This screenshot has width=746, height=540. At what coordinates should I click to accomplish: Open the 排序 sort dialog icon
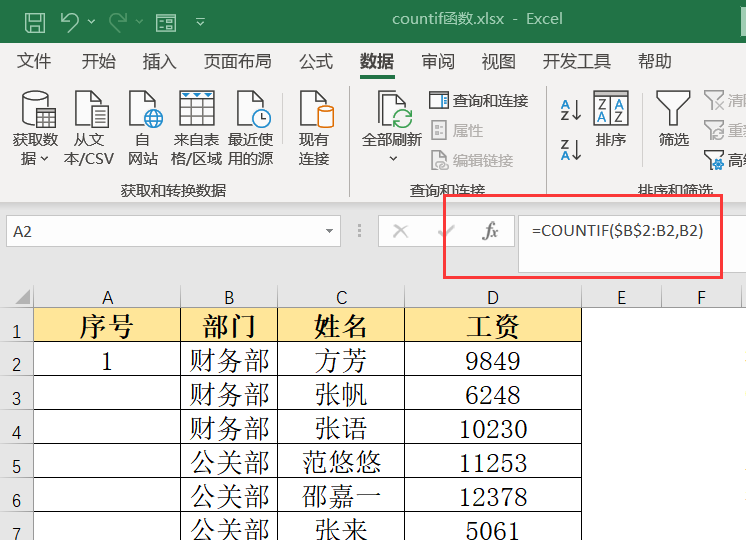coord(611,108)
